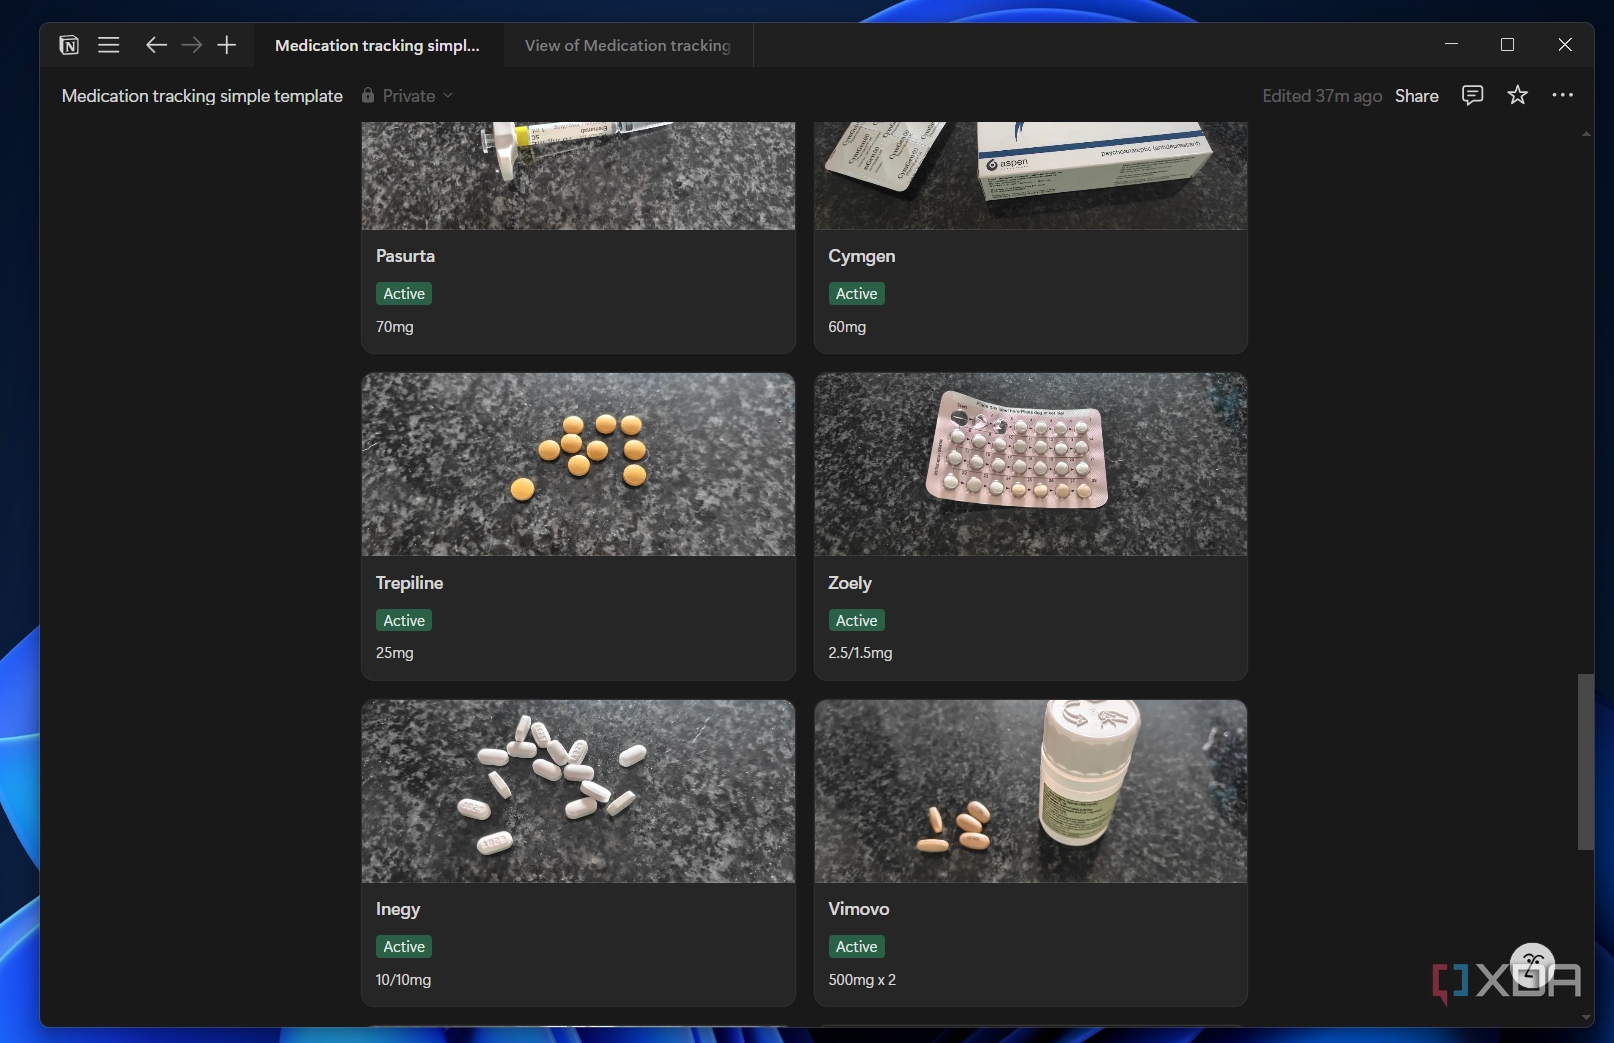Minimize the Notion window
The image size is (1614, 1043).
coord(1451,45)
